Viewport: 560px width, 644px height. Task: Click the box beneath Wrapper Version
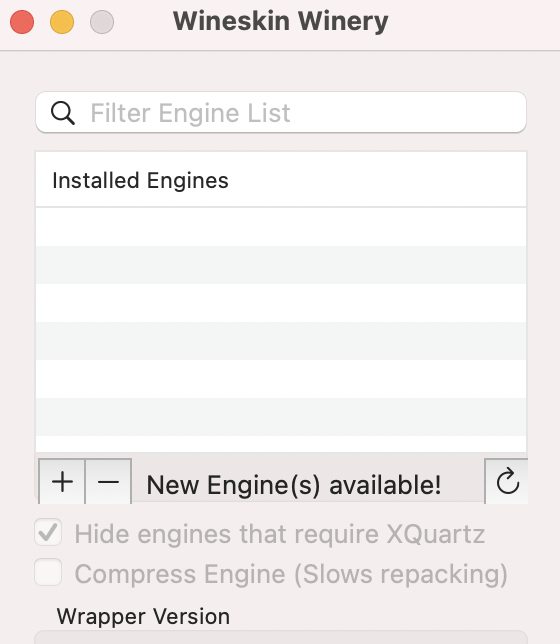(281, 637)
